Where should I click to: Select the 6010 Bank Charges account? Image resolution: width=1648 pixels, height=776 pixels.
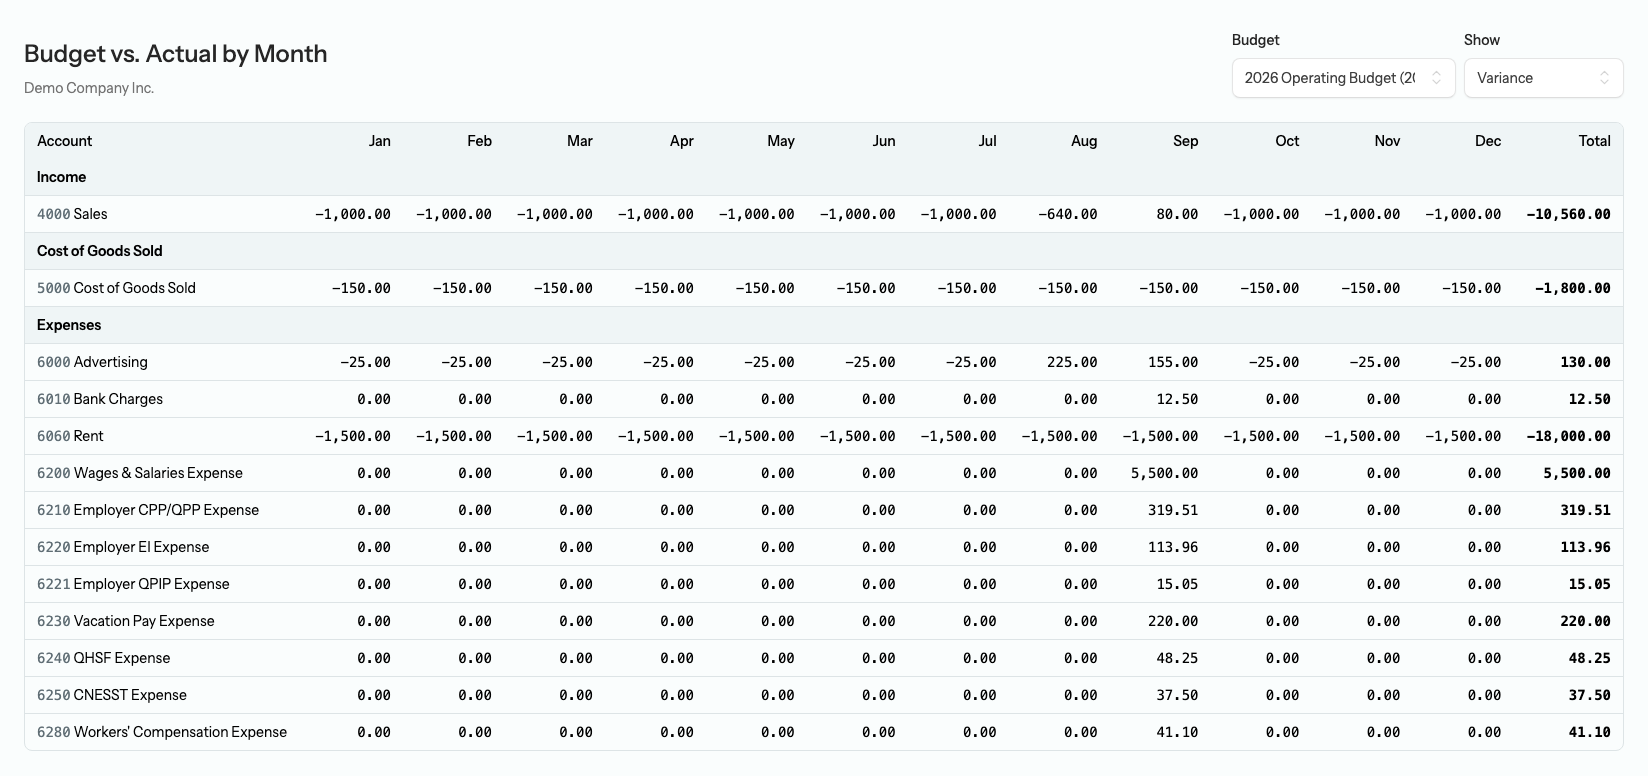click(100, 399)
